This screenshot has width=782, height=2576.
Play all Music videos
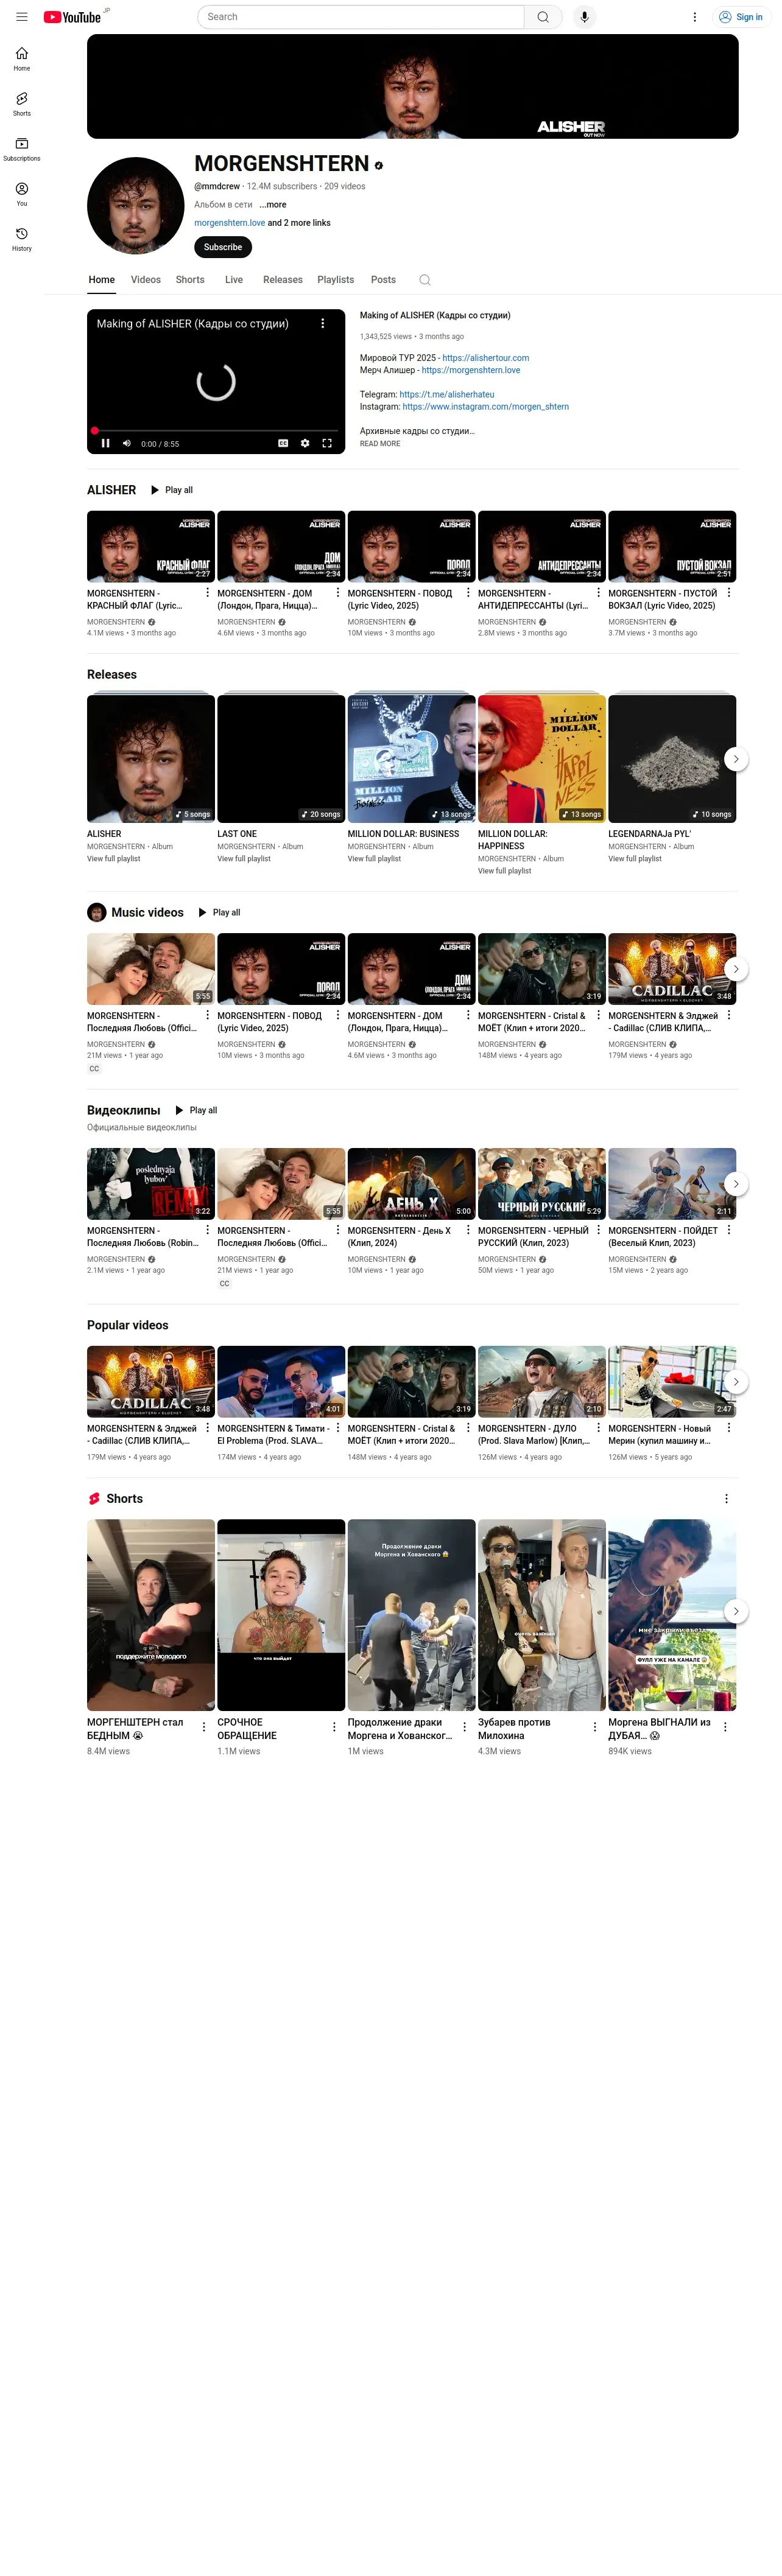219,912
